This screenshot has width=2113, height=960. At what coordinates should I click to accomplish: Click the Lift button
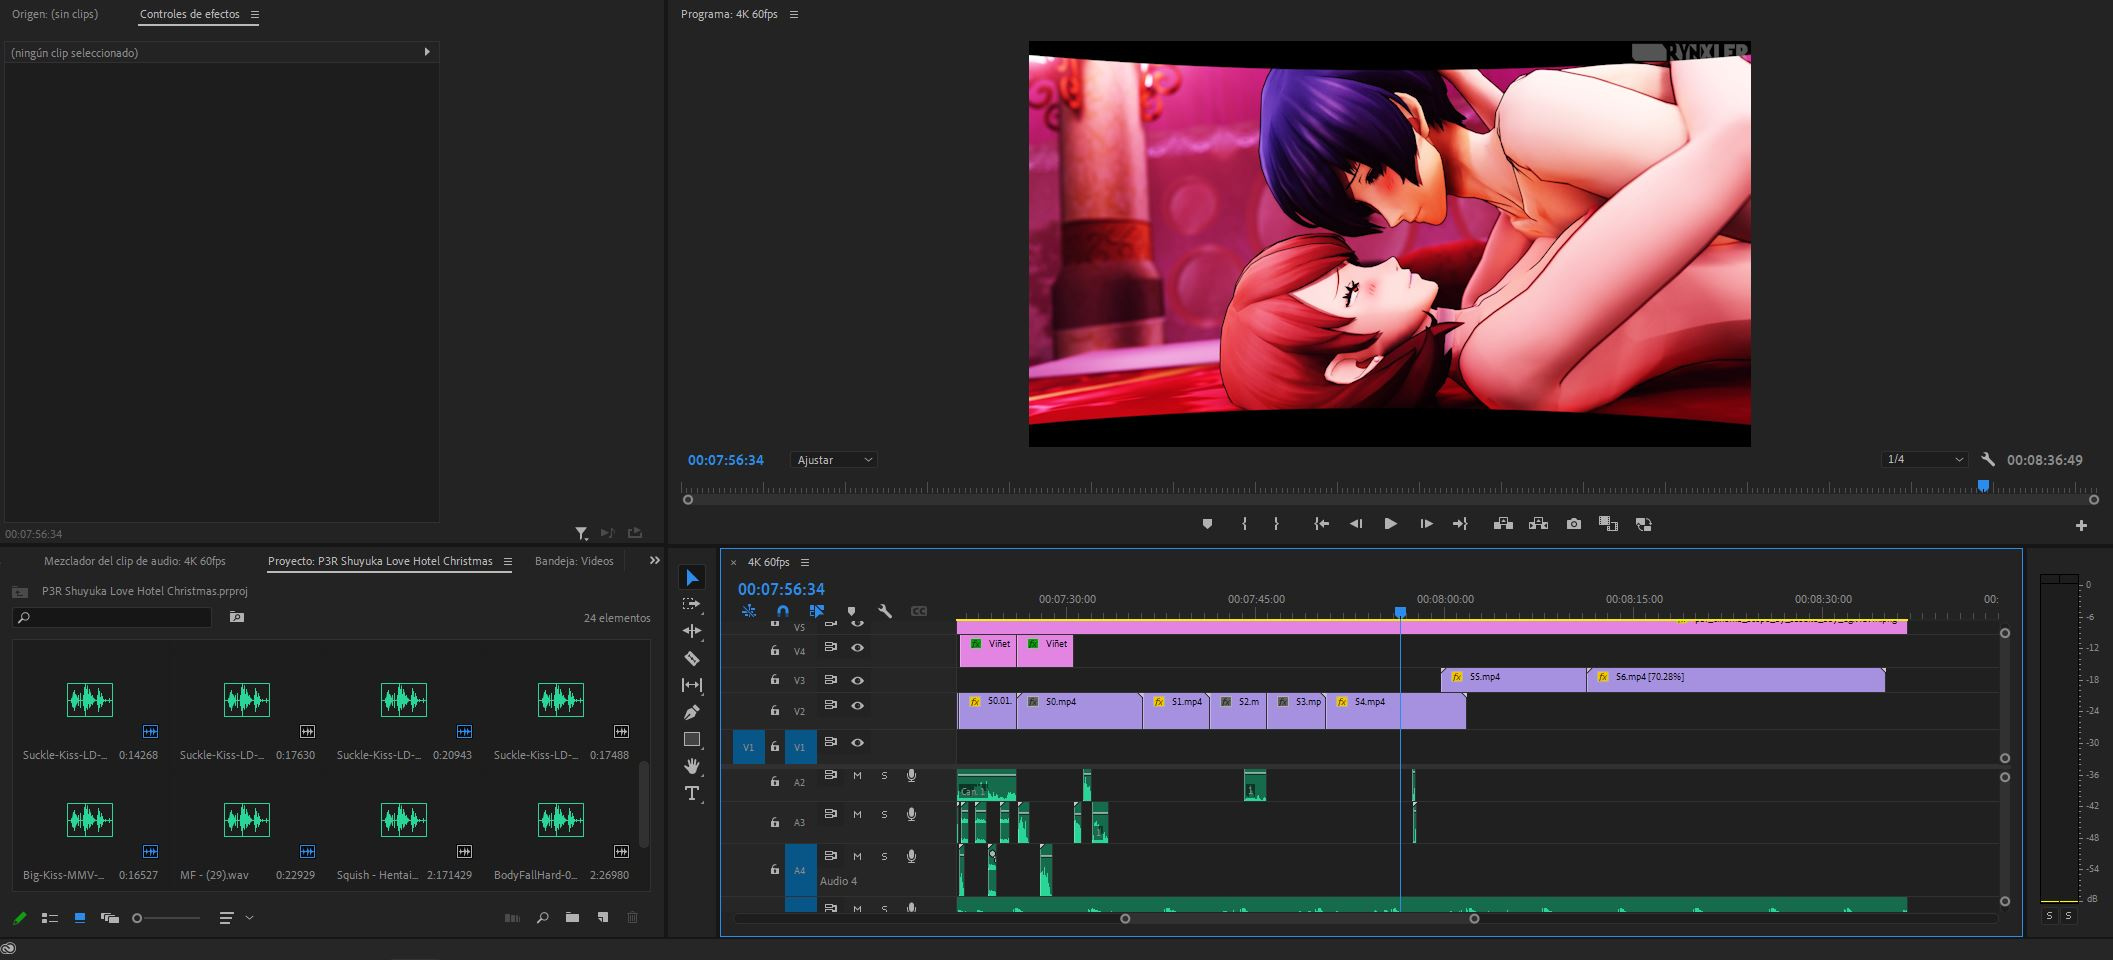point(1503,524)
